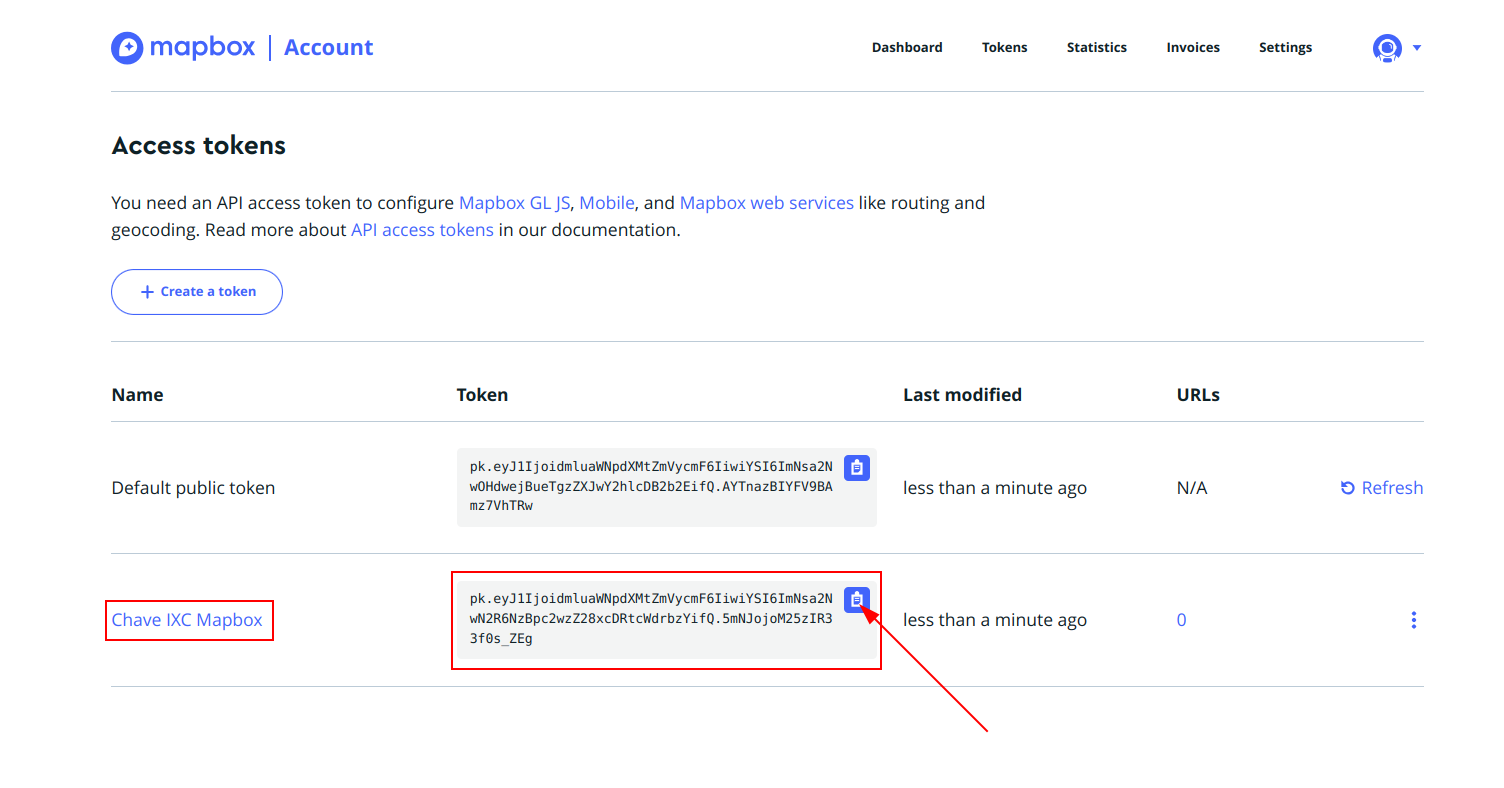Go to the Dashboard page

click(907, 47)
